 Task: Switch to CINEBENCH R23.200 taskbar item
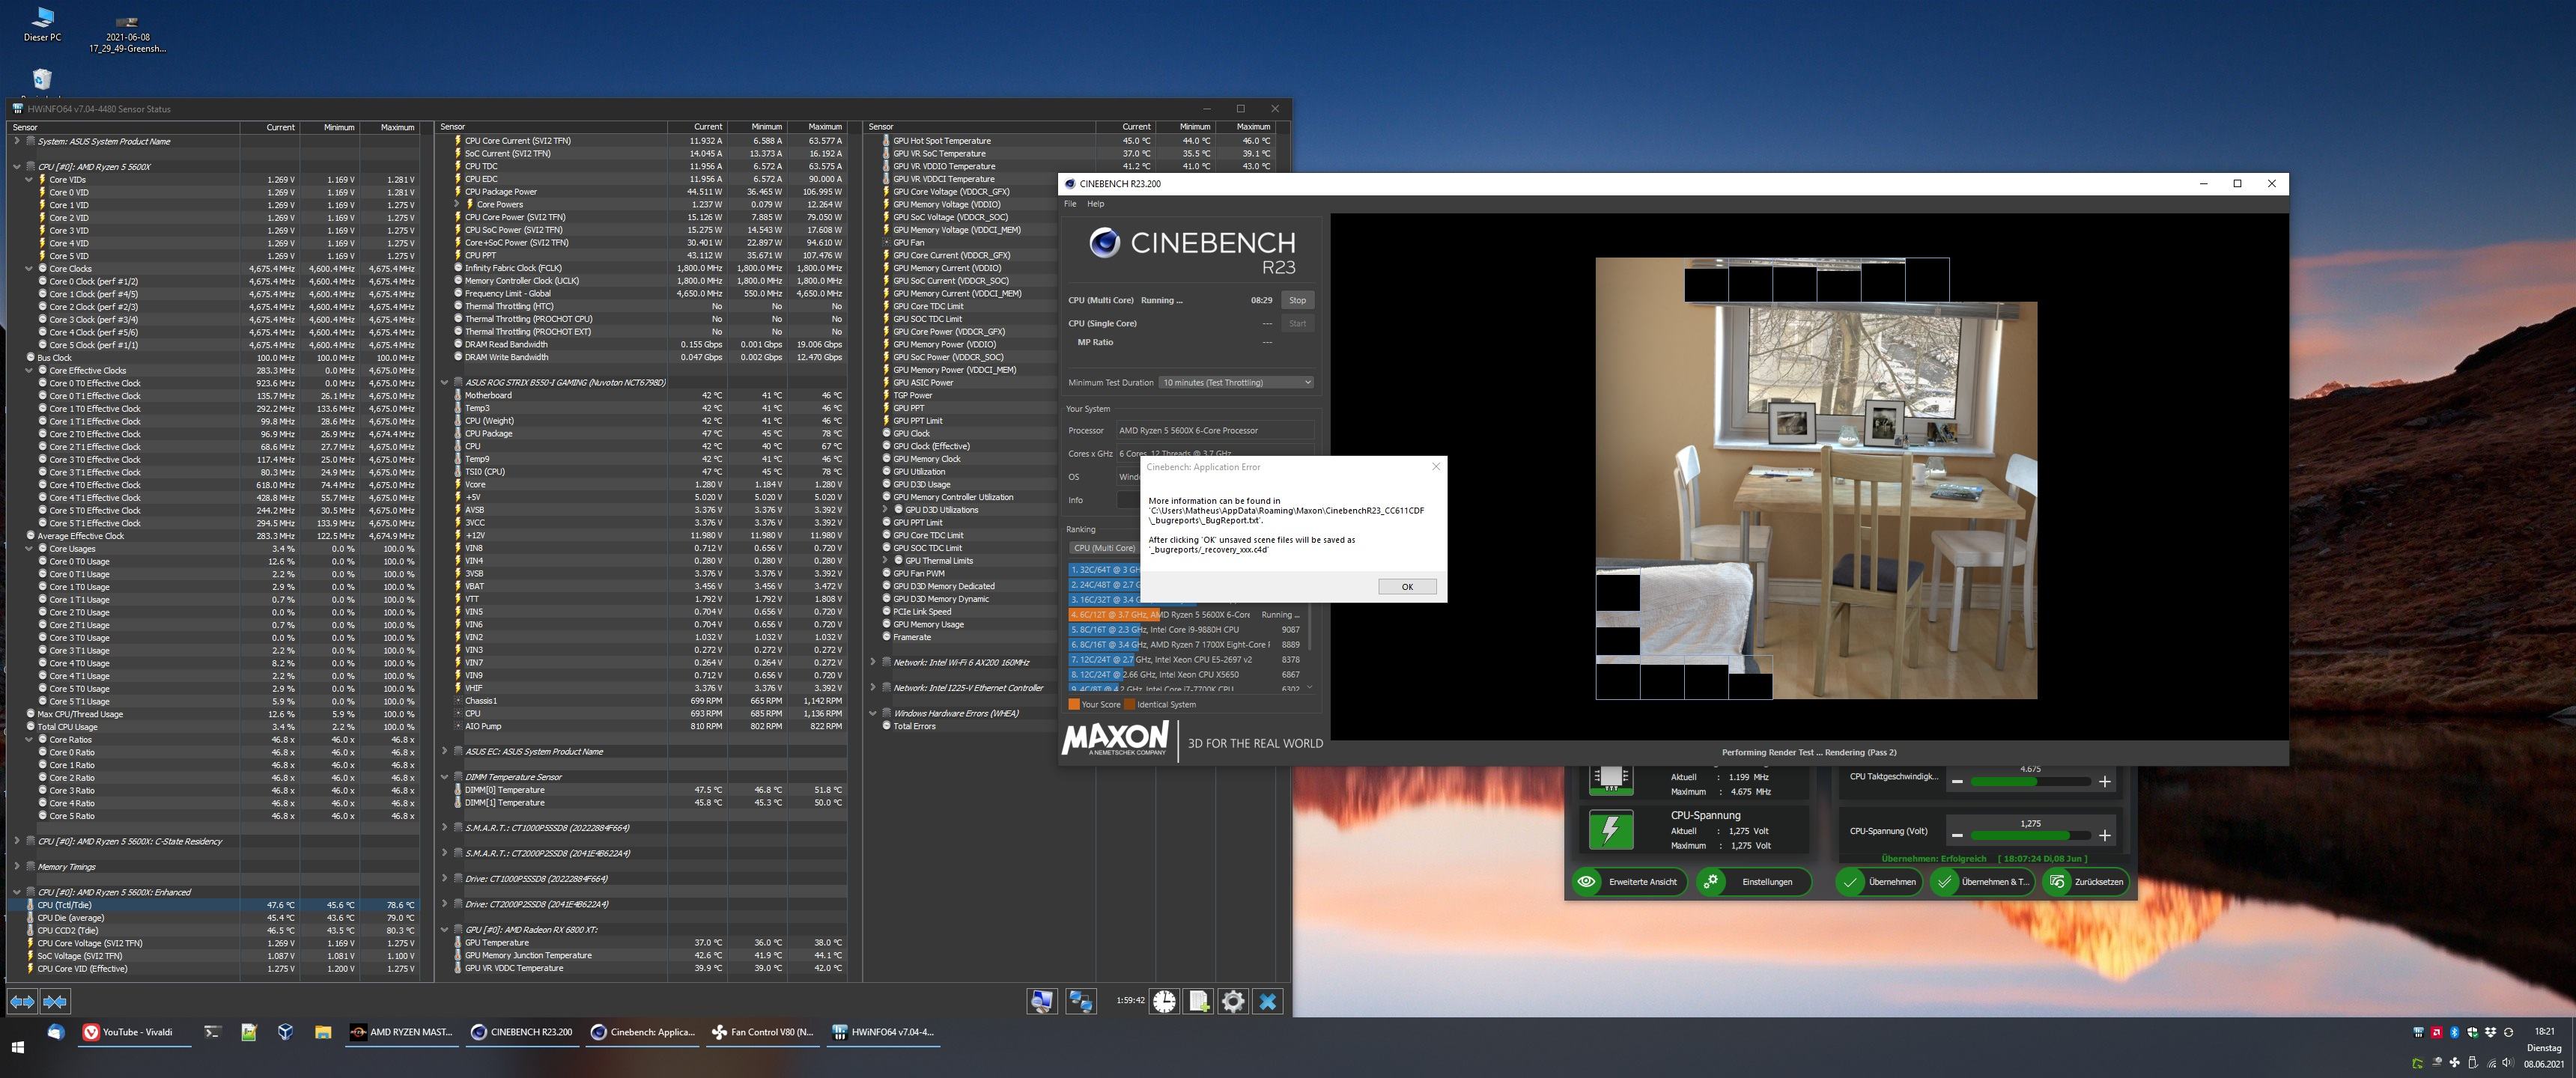[522, 1032]
